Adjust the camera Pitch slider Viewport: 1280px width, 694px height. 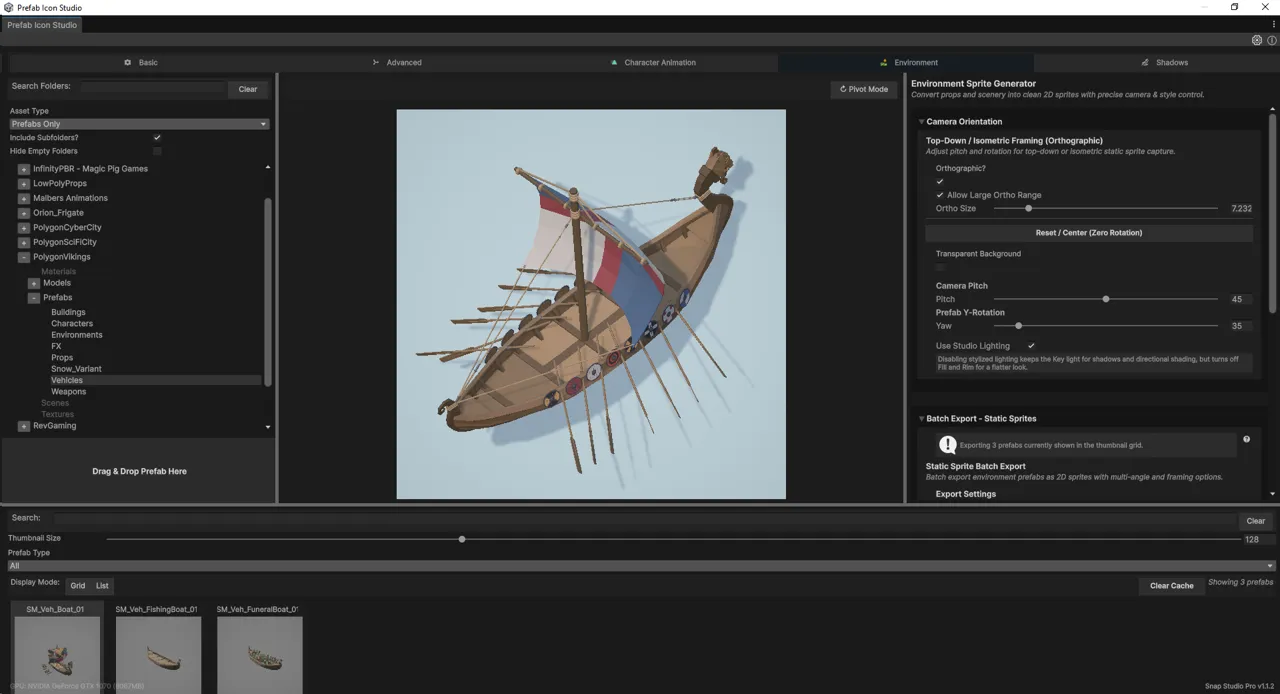[1105, 299]
